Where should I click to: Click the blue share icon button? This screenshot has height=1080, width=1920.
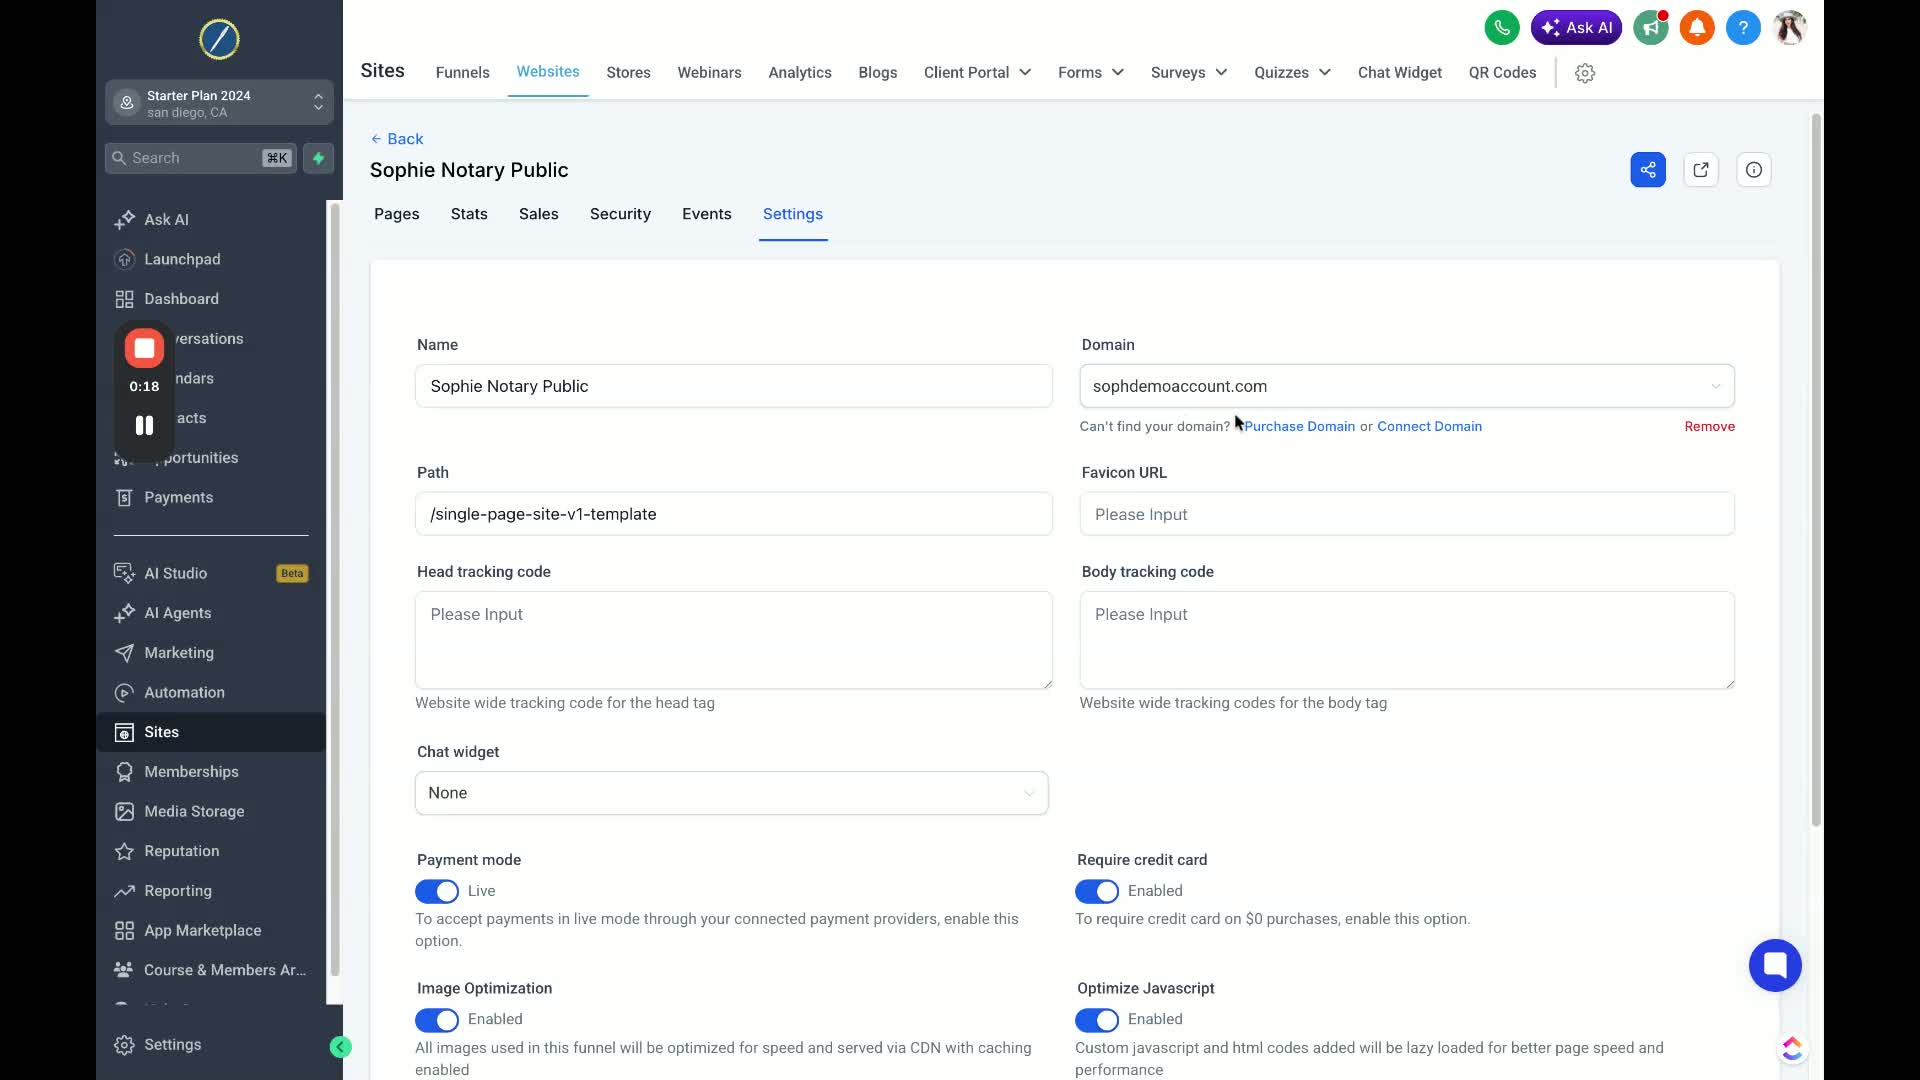pos(1647,170)
